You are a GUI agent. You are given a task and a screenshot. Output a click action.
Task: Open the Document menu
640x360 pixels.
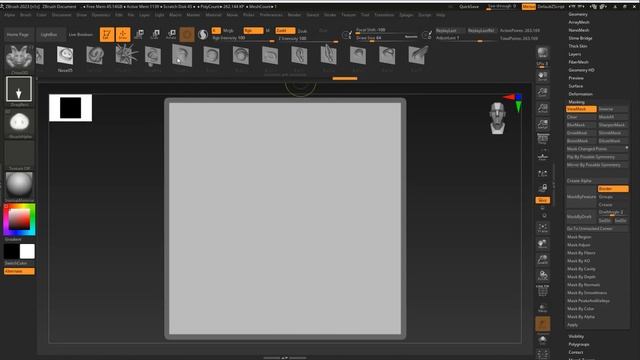61,15
